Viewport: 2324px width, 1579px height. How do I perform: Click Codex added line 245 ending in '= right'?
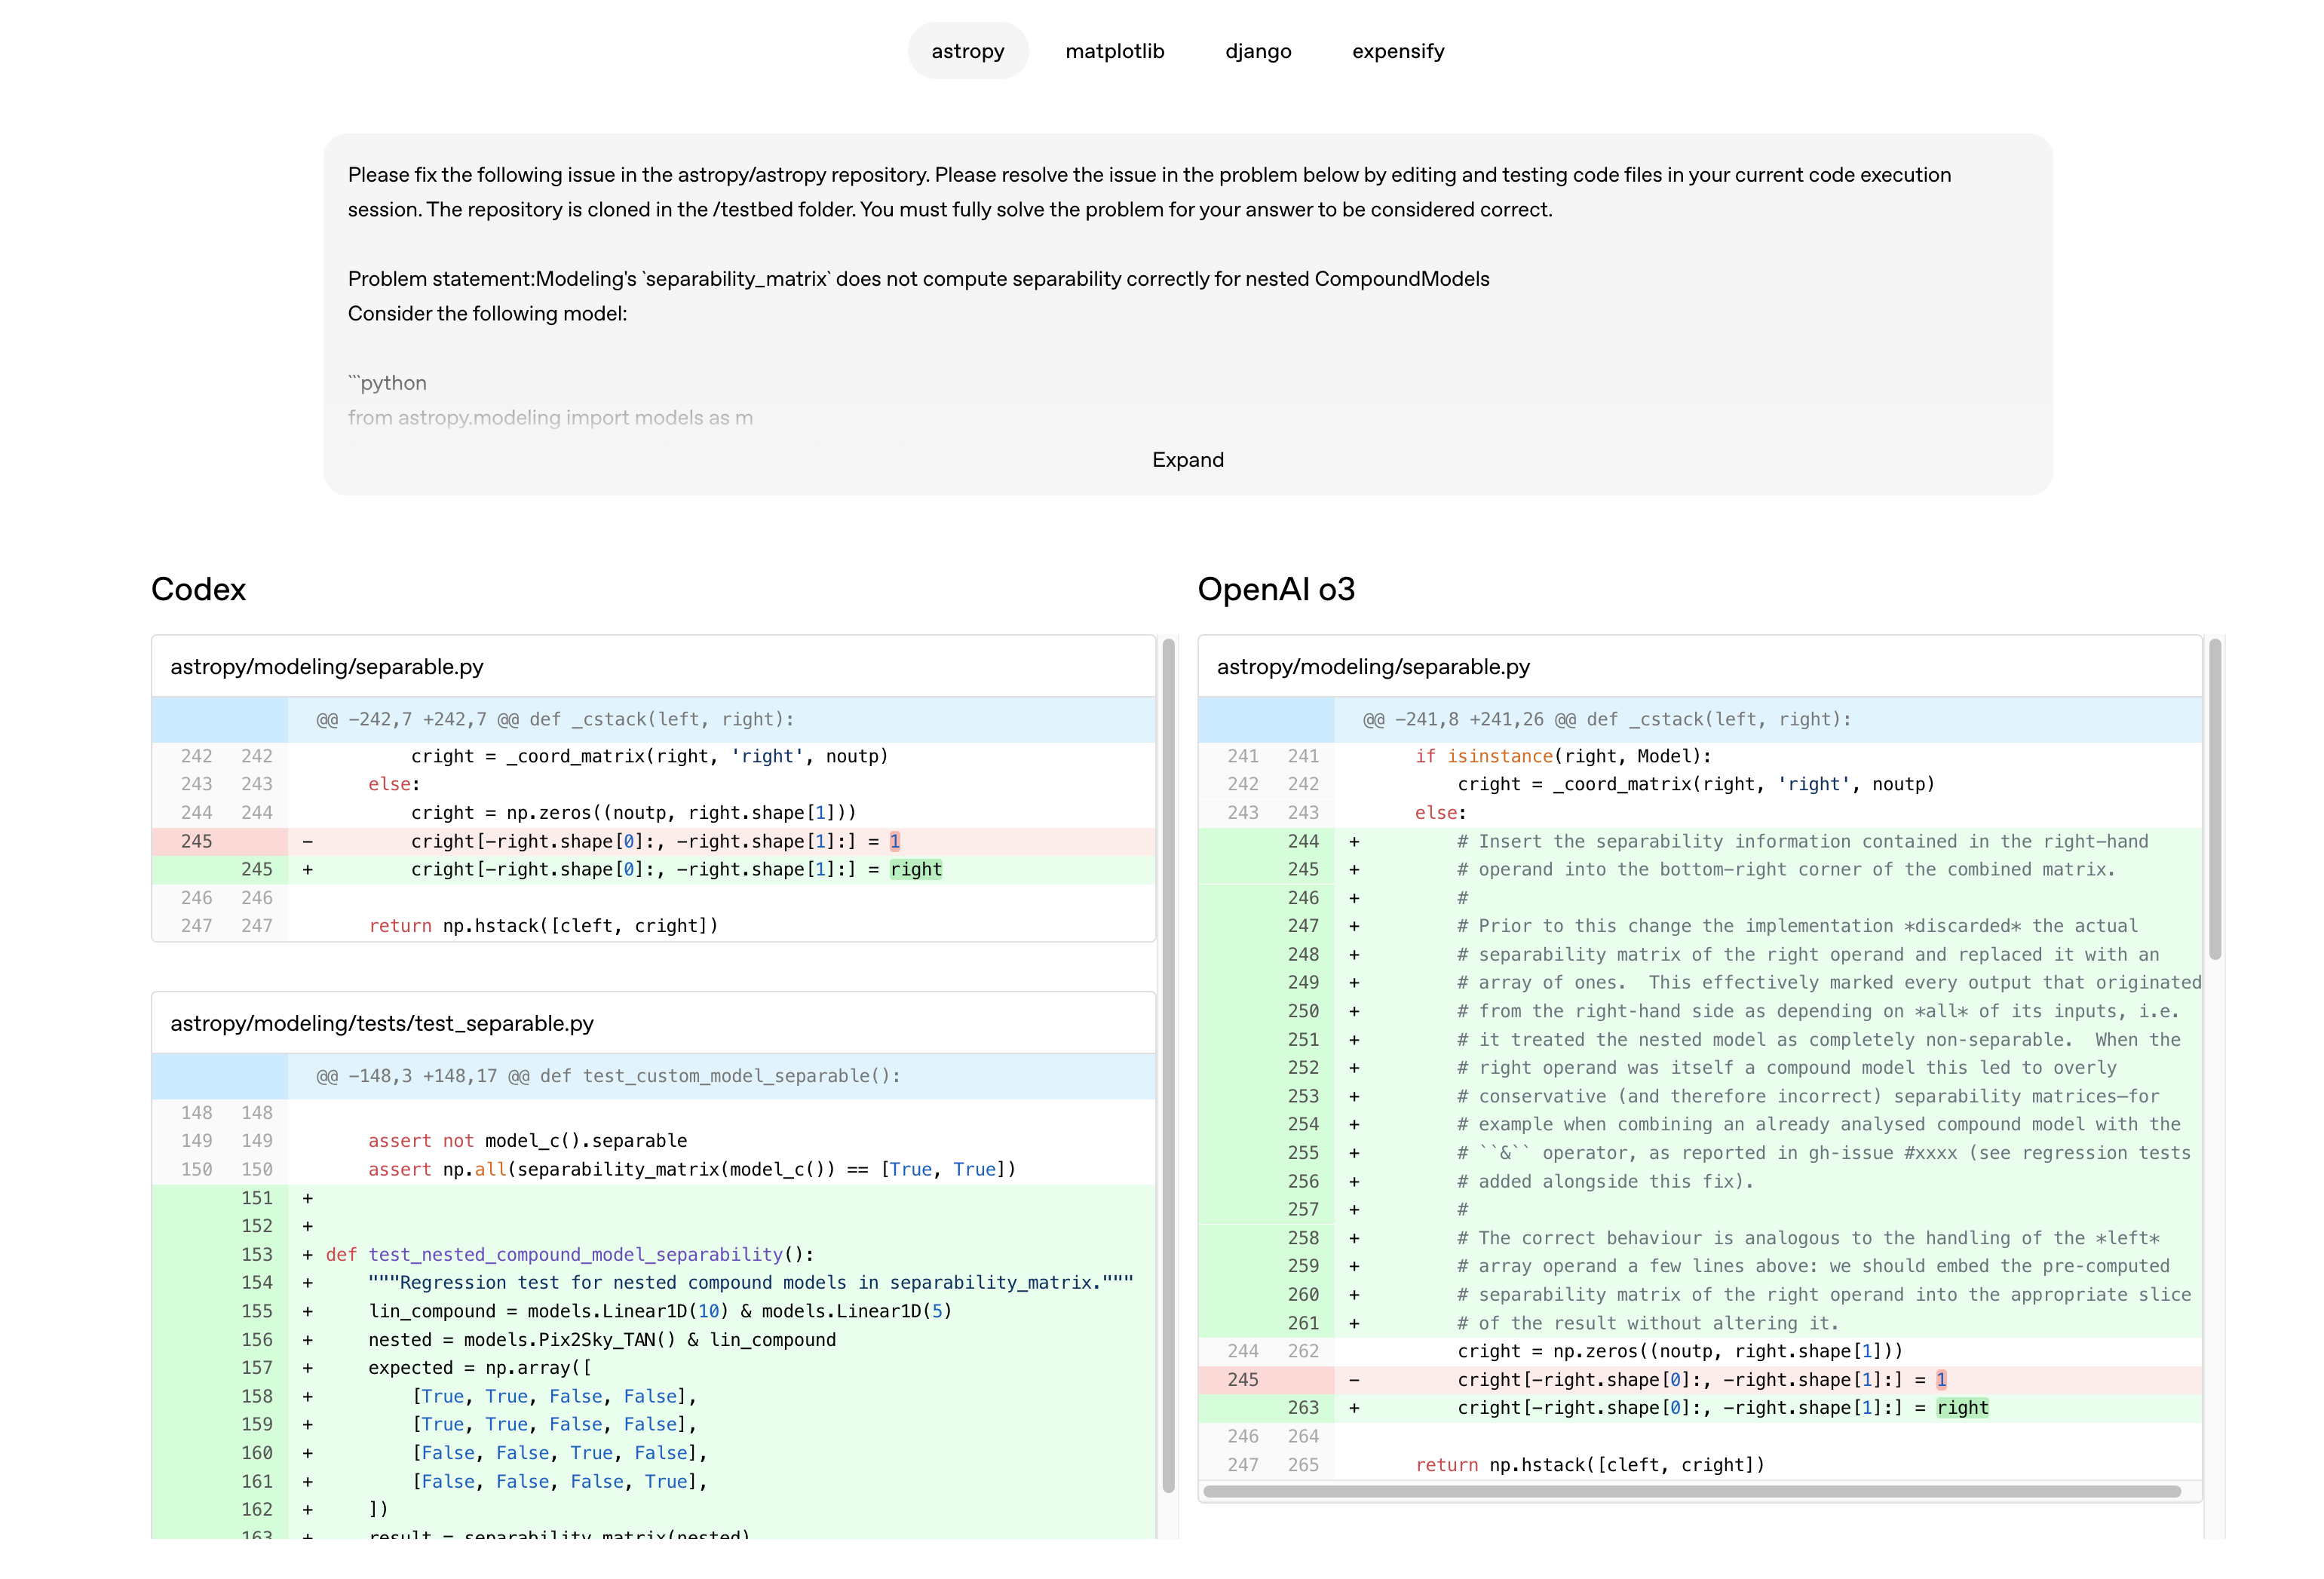pyautogui.click(x=653, y=870)
